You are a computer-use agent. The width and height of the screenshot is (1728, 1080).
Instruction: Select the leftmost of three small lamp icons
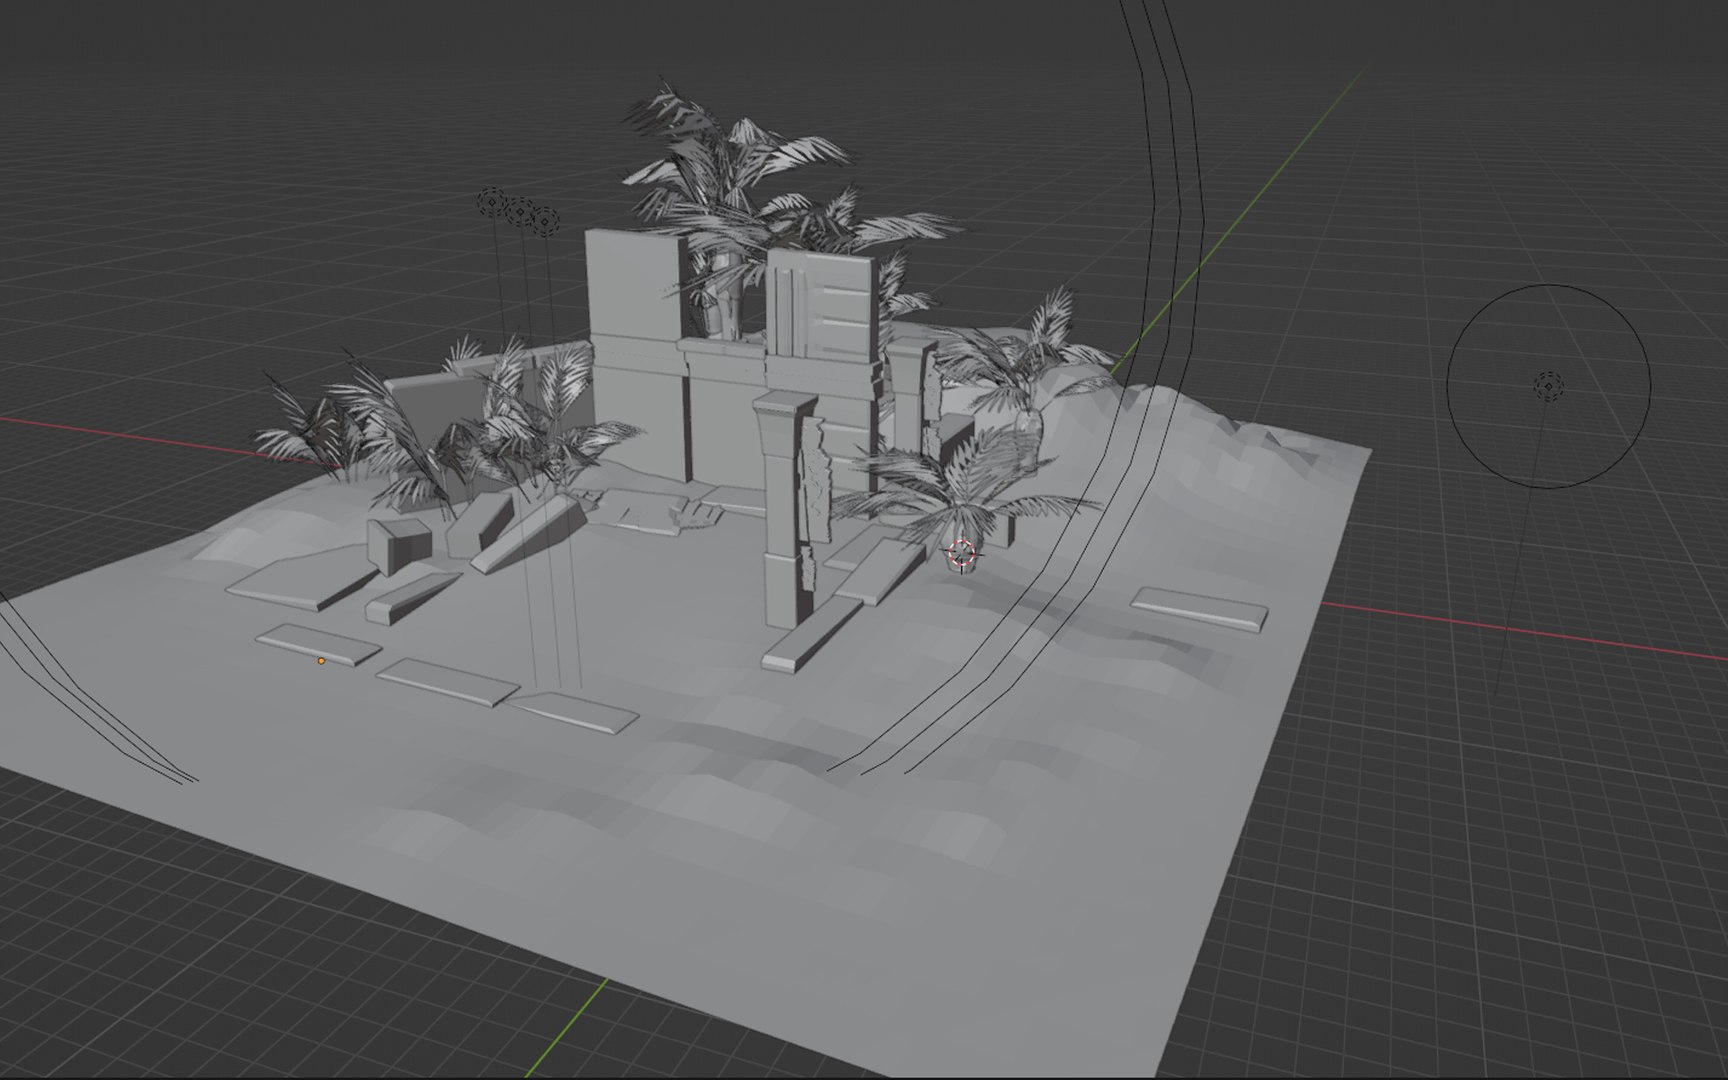491,202
